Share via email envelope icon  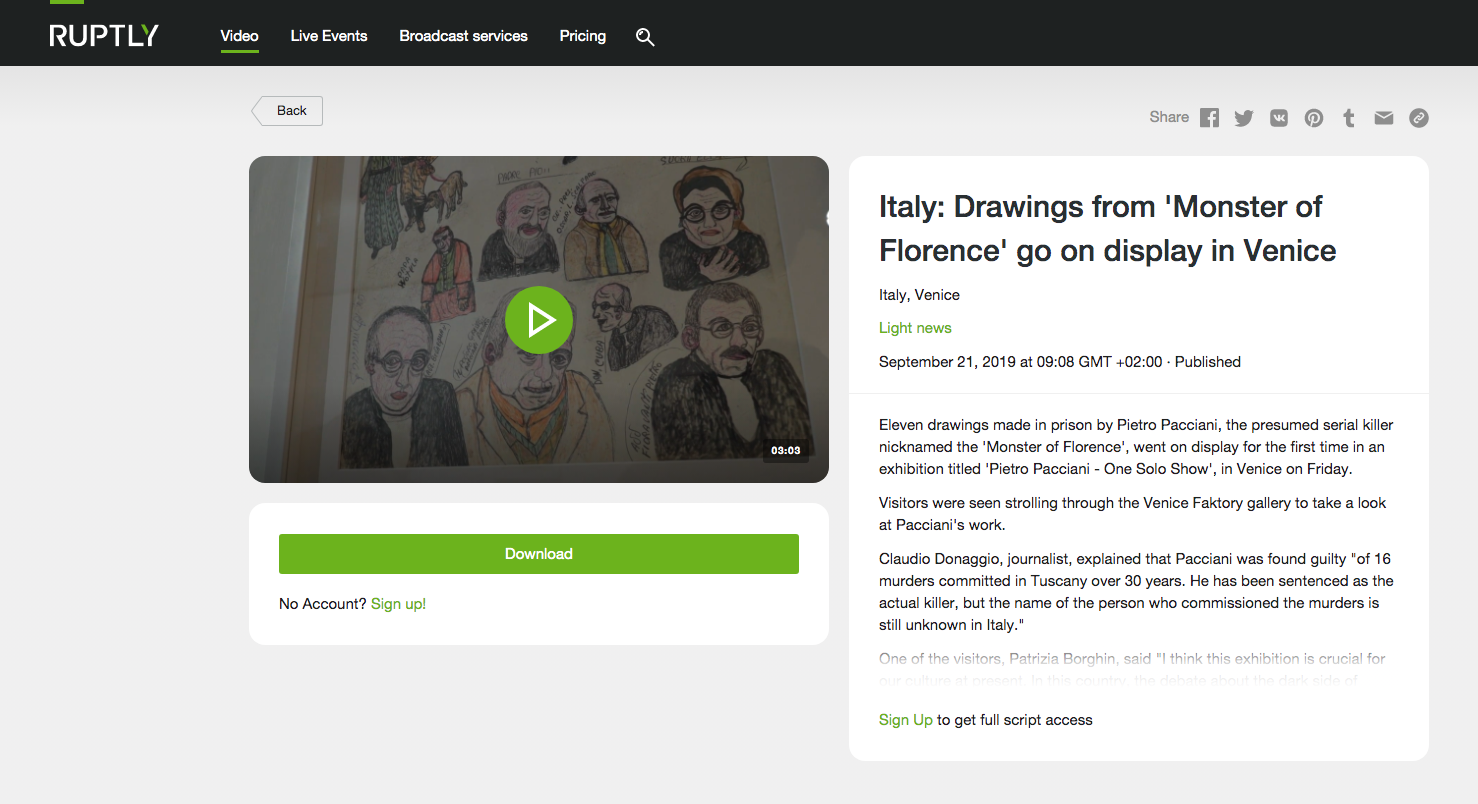(x=1384, y=118)
